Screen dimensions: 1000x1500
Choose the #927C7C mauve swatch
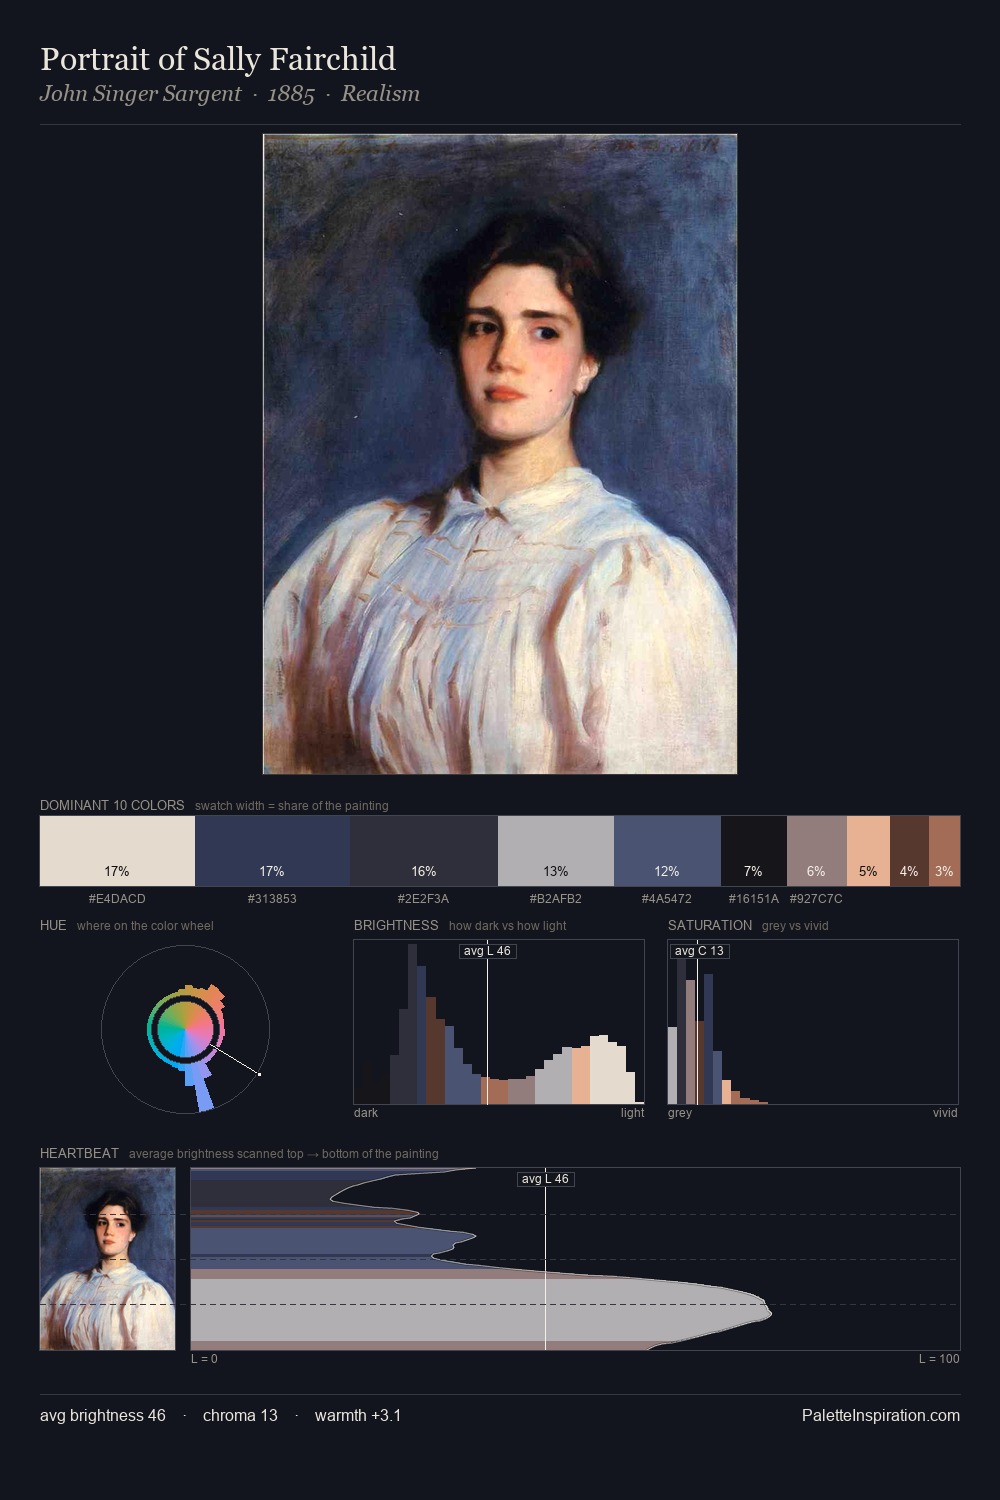tap(817, 851)
